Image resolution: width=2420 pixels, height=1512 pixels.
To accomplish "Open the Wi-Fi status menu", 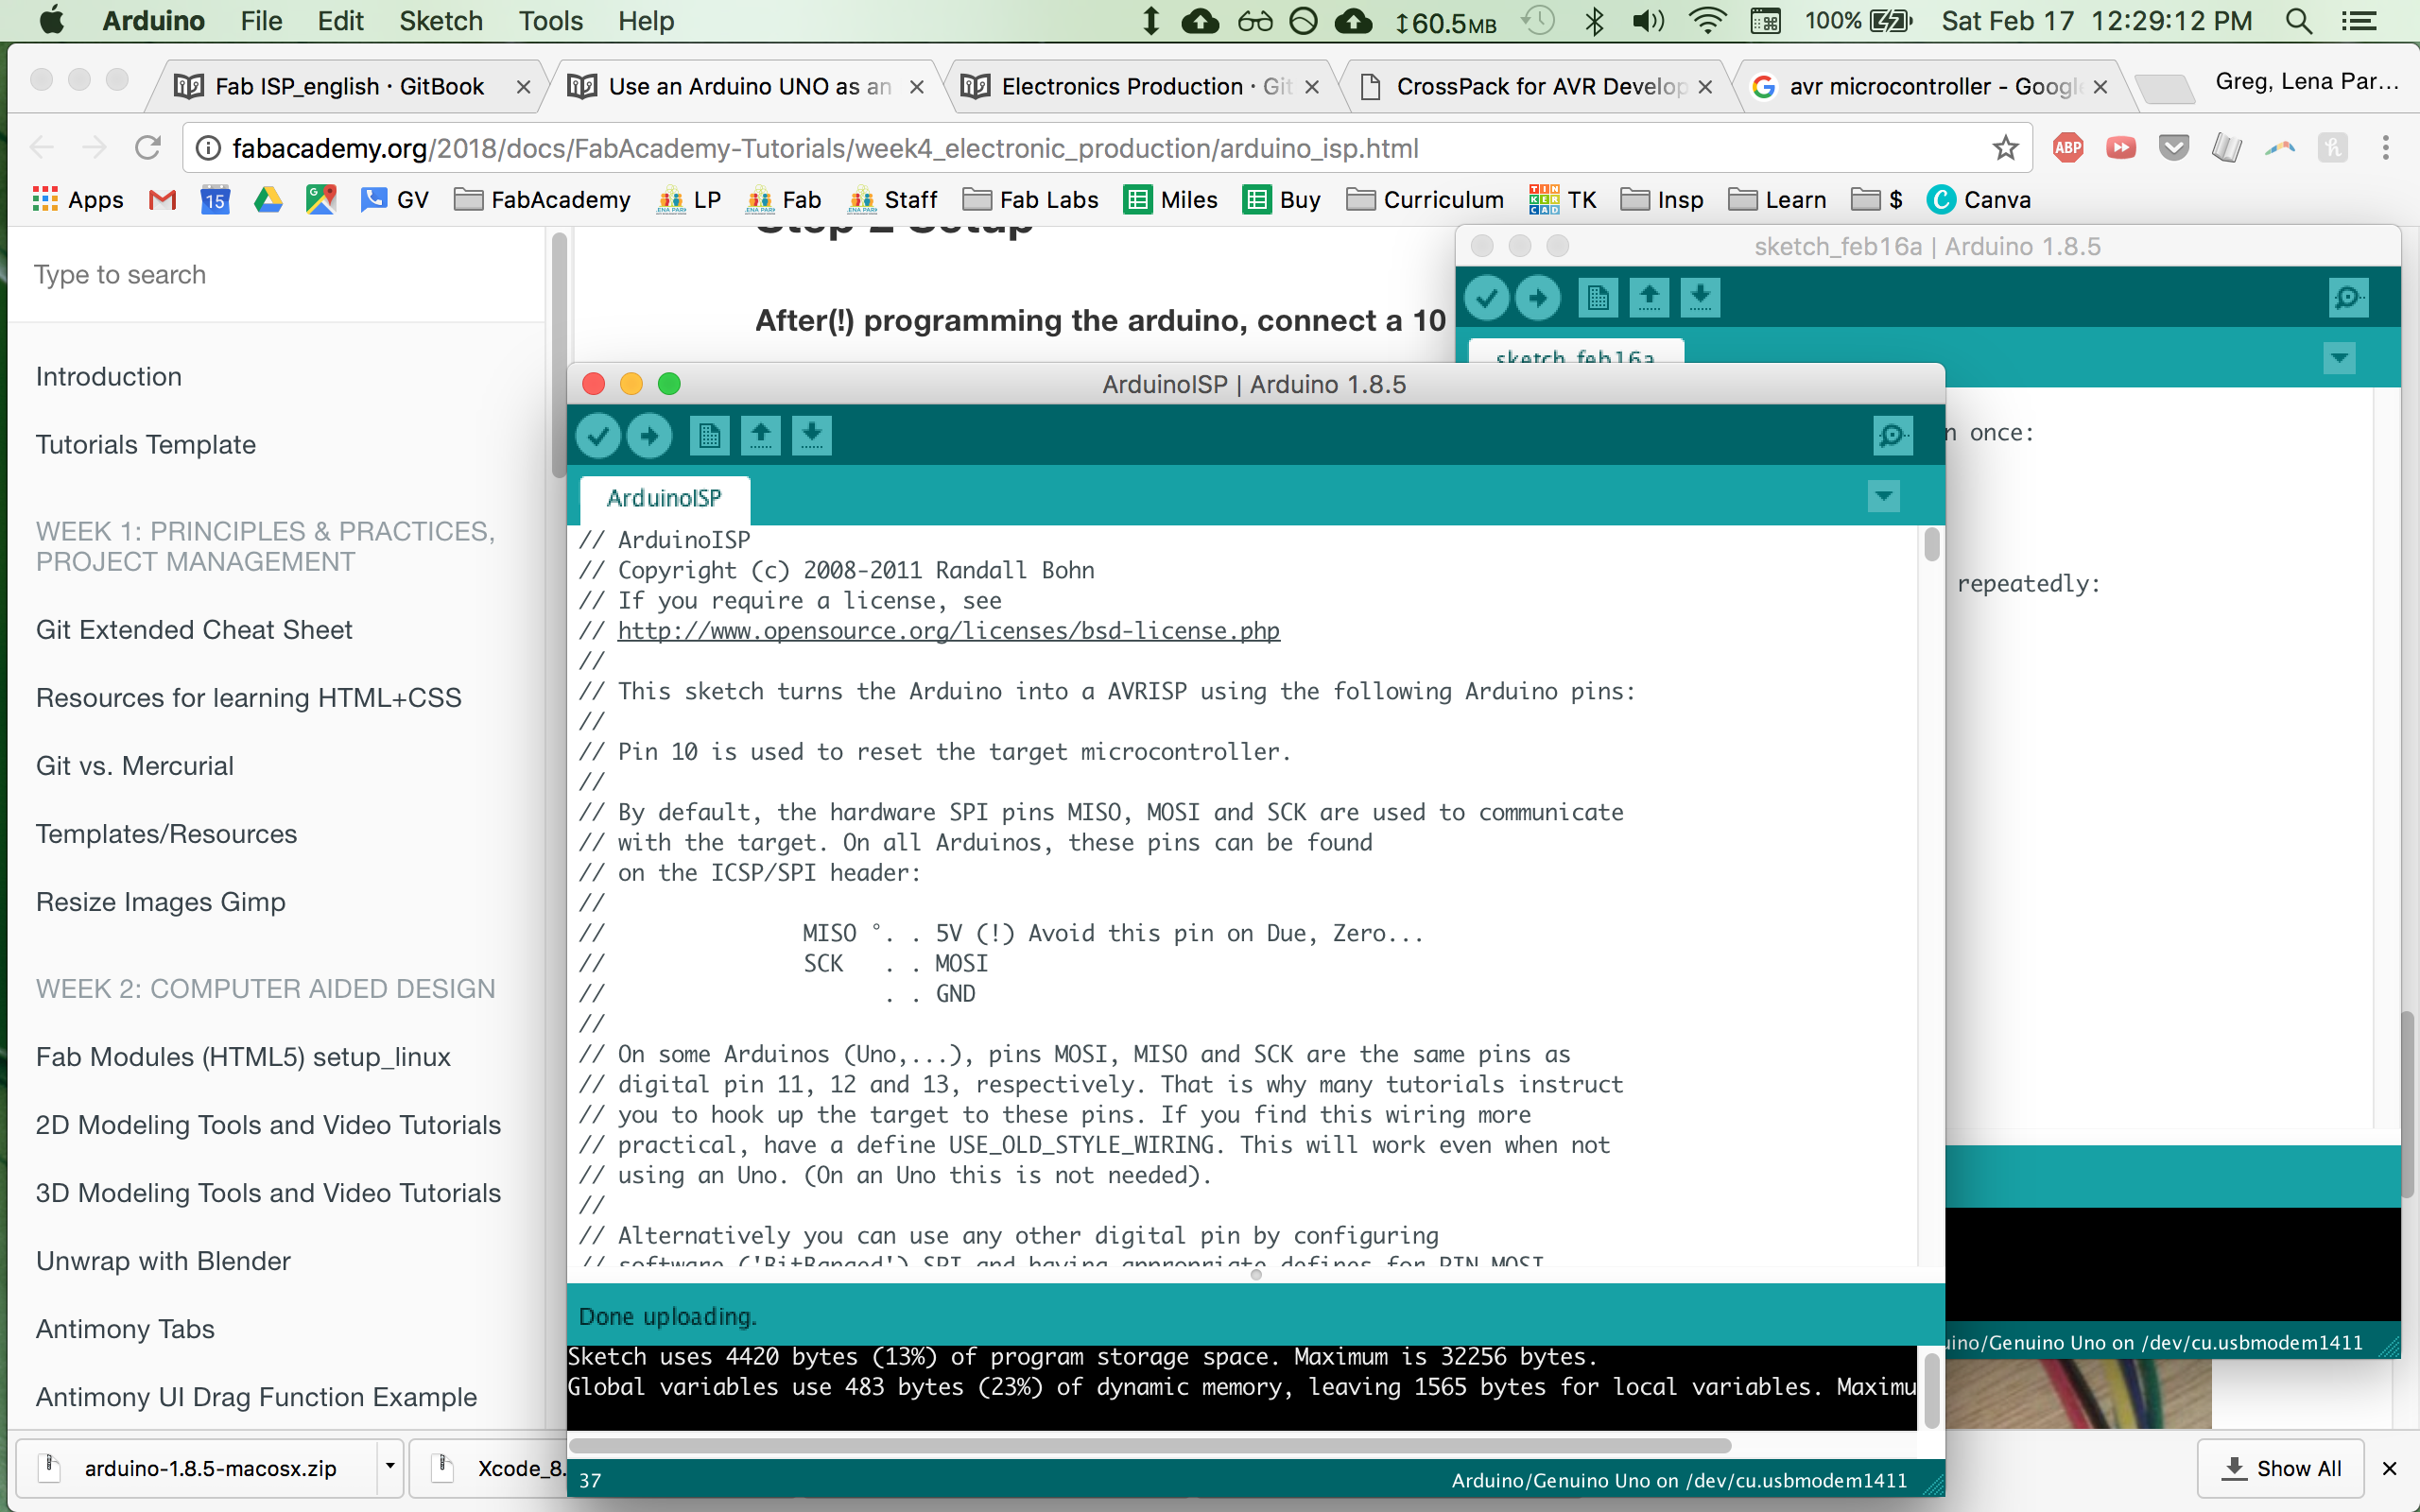I will coord(1707,21).
